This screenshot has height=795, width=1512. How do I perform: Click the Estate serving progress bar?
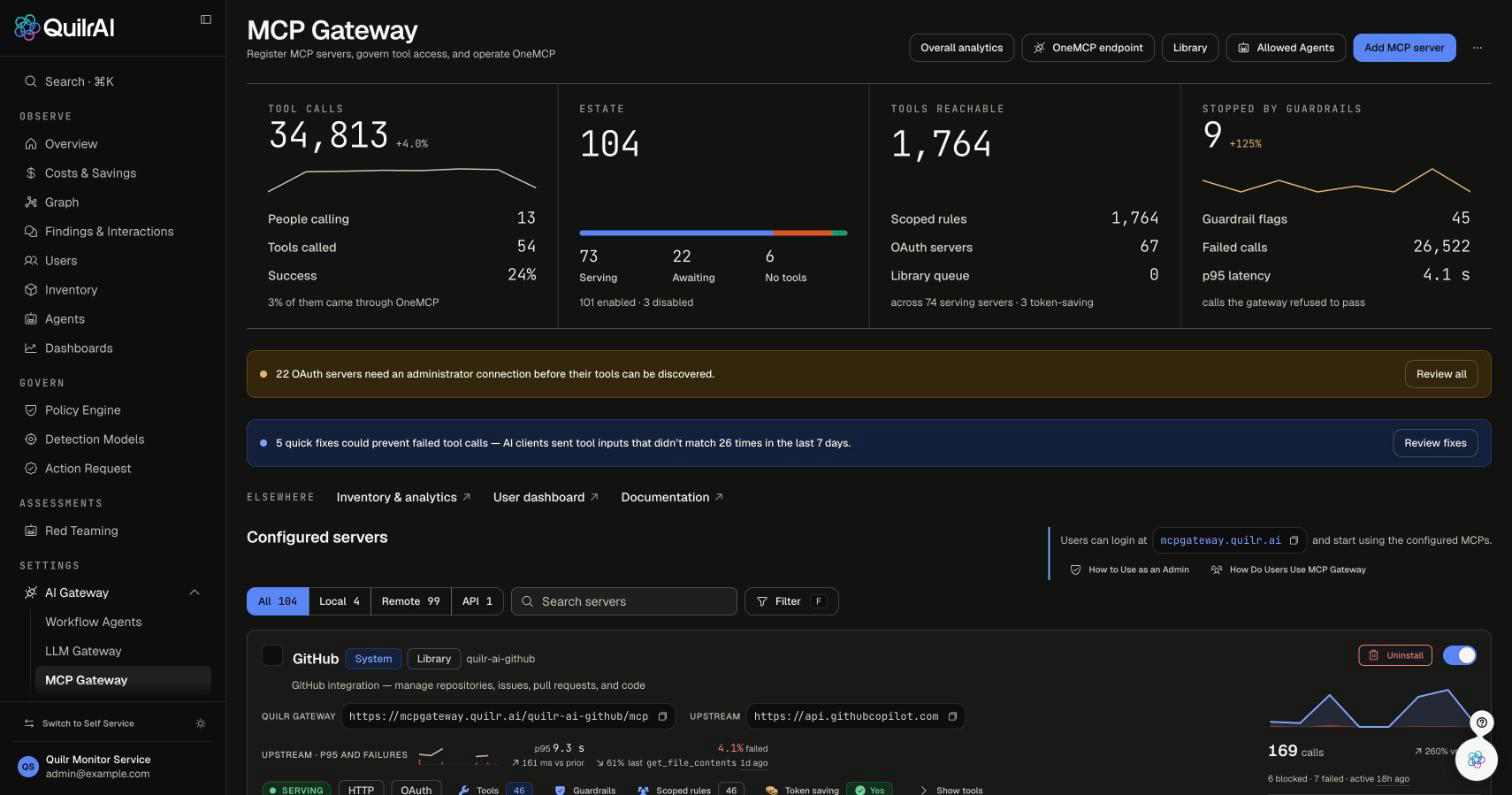coord(713,233)
